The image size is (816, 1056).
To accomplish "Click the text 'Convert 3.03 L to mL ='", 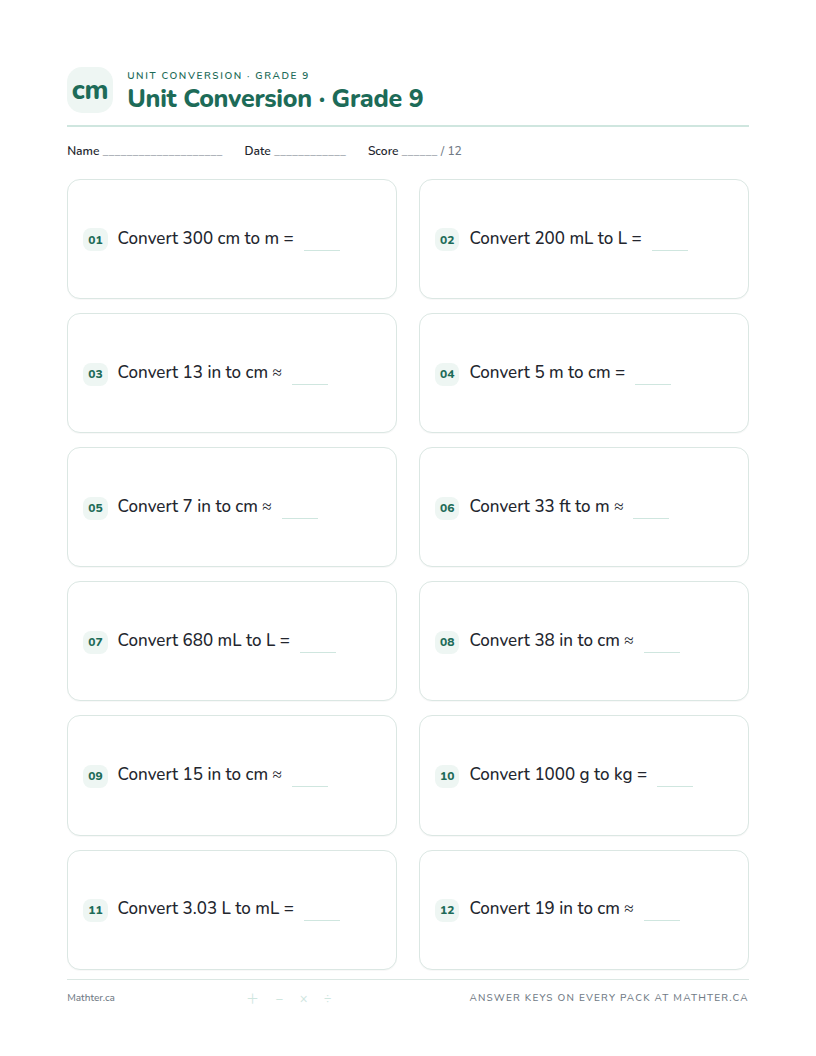I will point(205,909).
